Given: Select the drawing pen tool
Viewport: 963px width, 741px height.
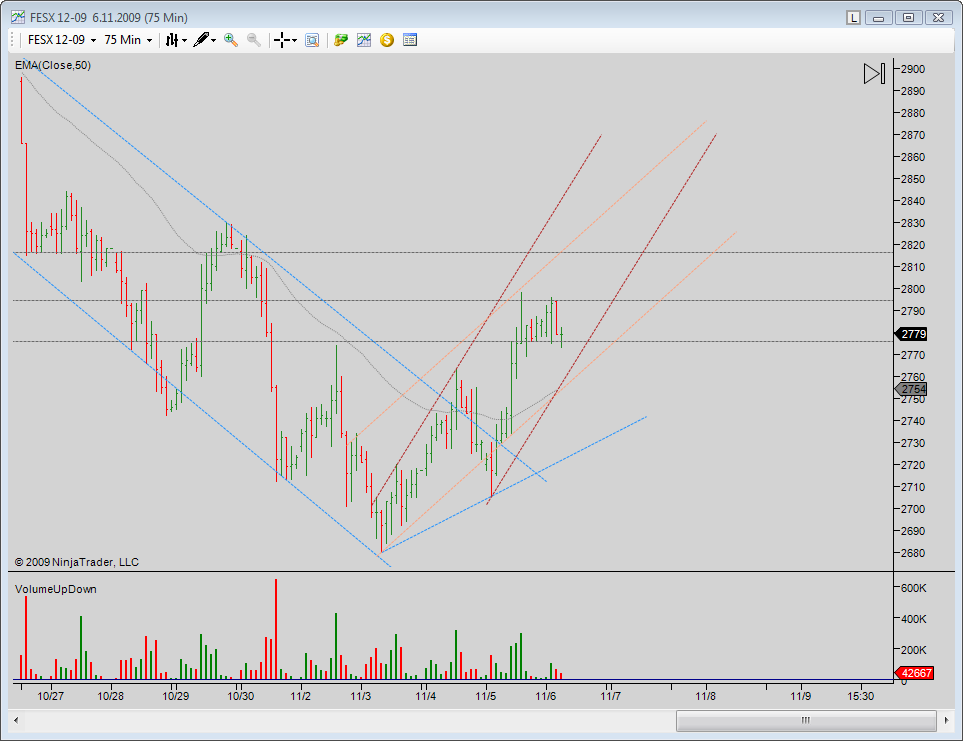Looking at the screenshot, I should (201, 40).
